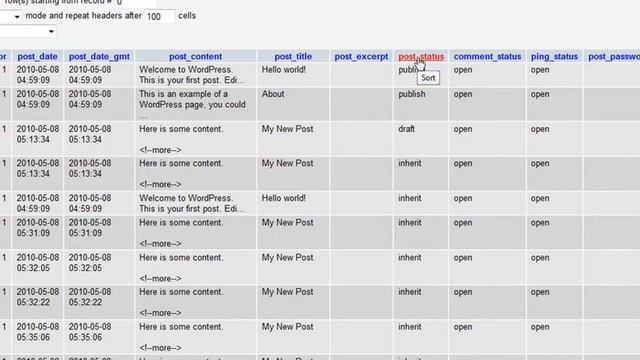Image resolution: width=640 pixels, height=360 pixels.
Task: Select 'Welcome to WordPress' content in first row
Action: [192, 75]
